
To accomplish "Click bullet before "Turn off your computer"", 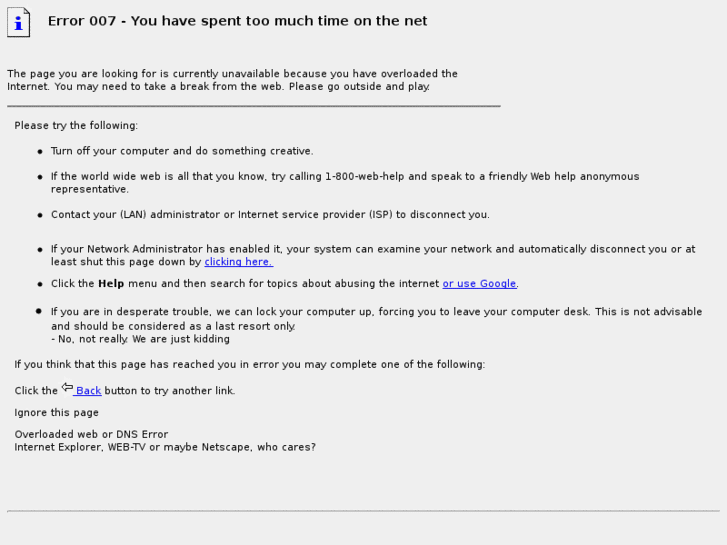I will click(x=40, y=152).
